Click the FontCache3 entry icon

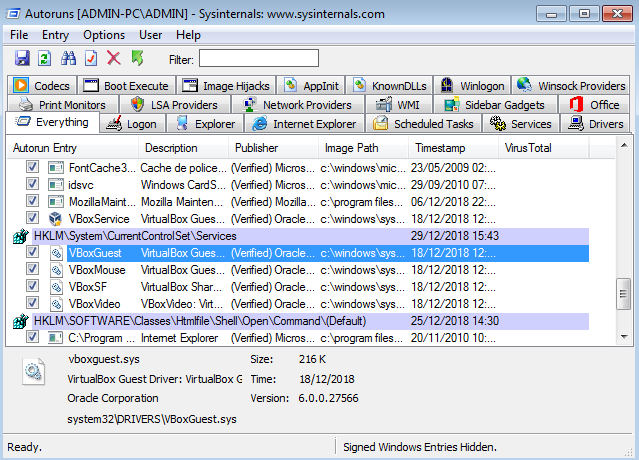point(55,168)
